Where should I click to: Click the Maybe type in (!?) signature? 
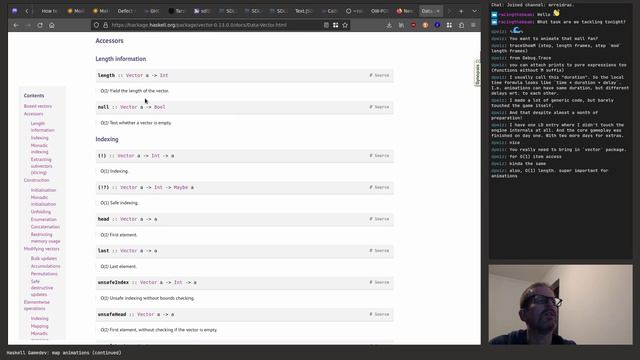tap(181, 187)
